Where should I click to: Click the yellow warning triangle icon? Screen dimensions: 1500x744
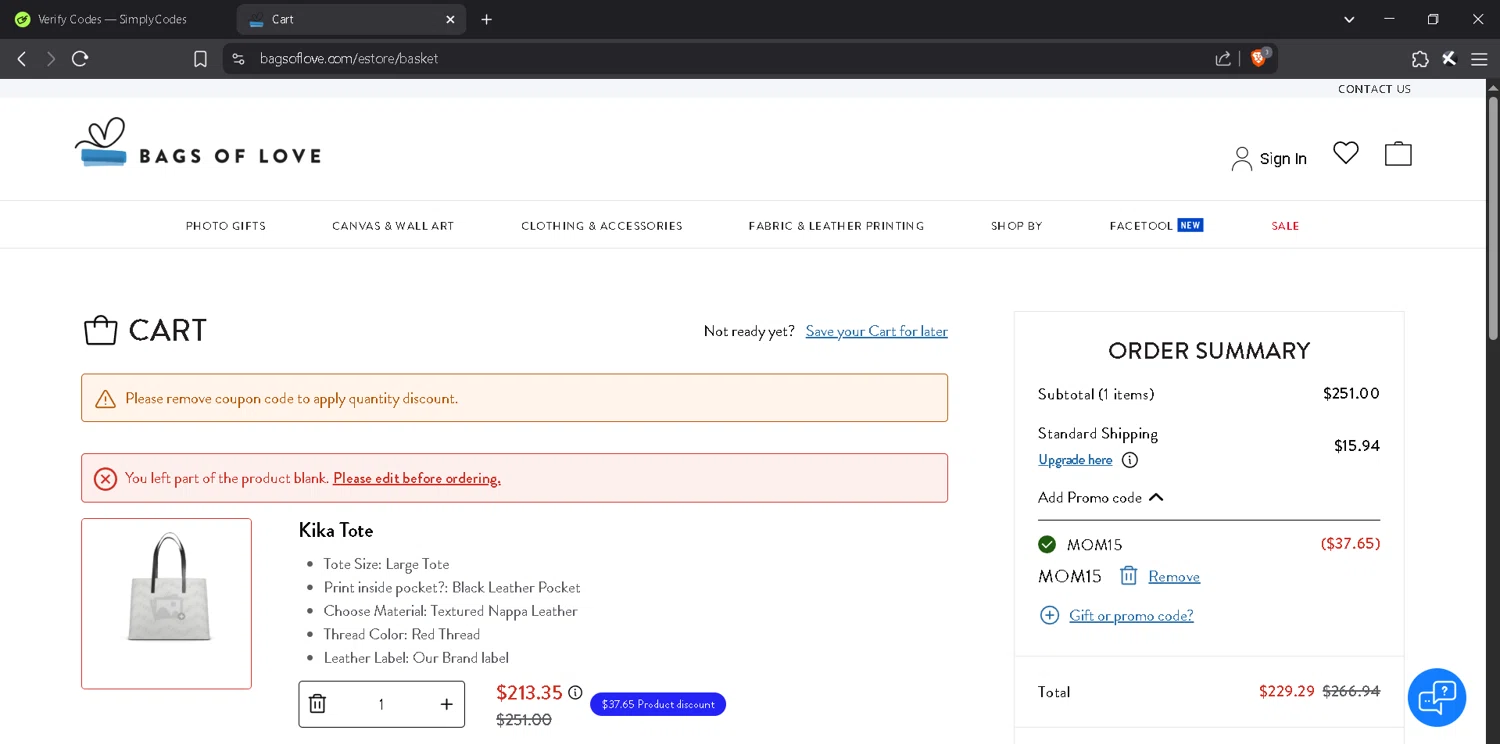(x=105, y=399)
